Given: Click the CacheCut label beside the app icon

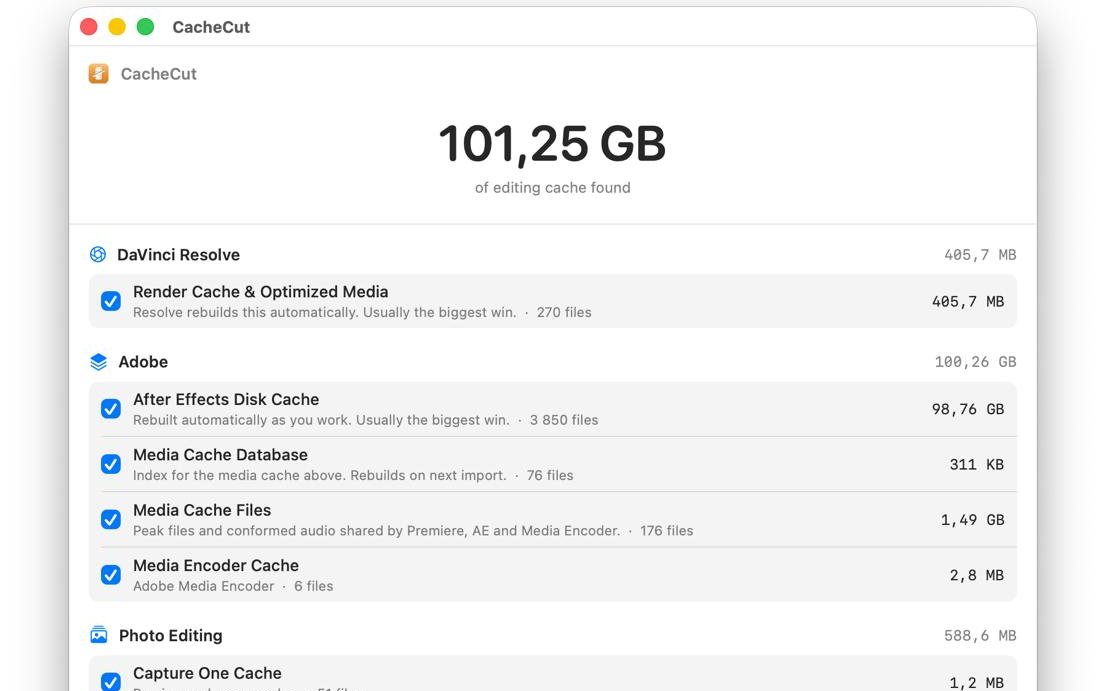Looking at the screenshot, I should [159, 73].
